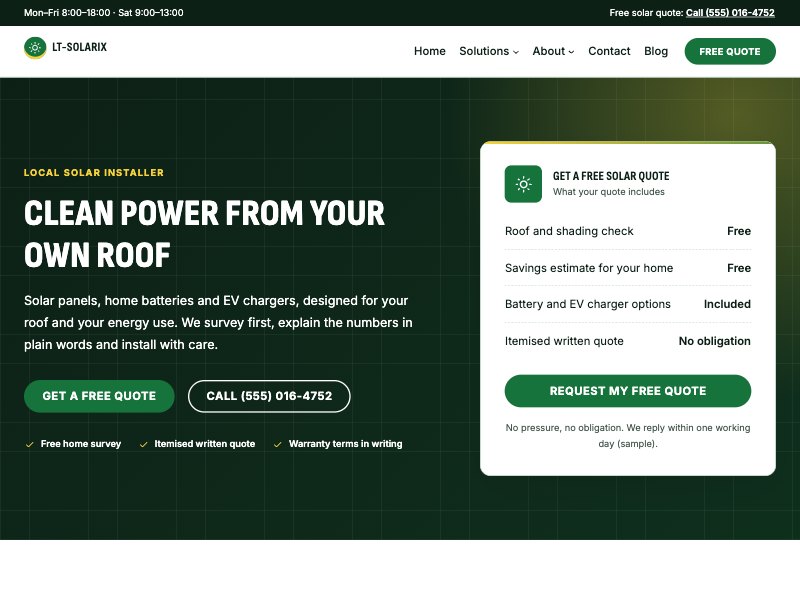The width and height of the screenshot is (800, 600).
Task: Open the Home menu item
Action: point(430,51)
